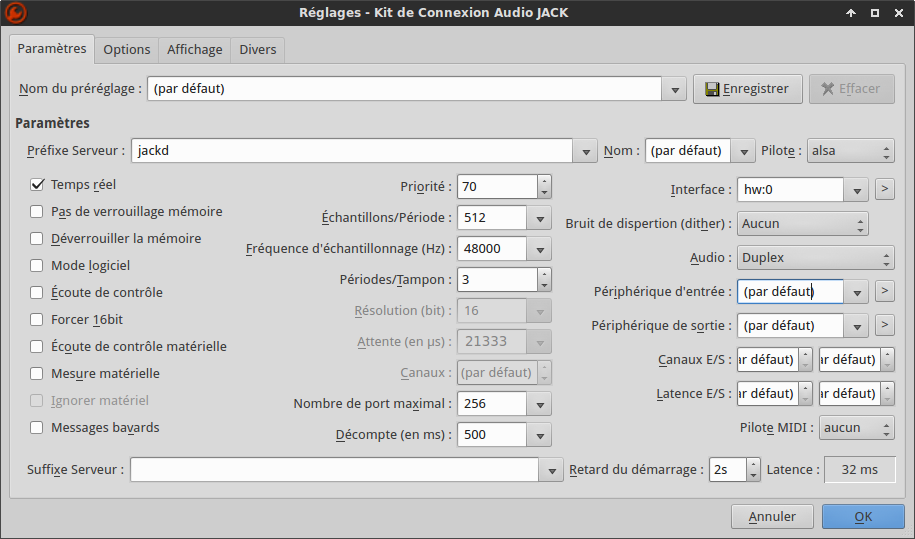Click the OK button
915x539 pixels.
[x=863, y=517]
